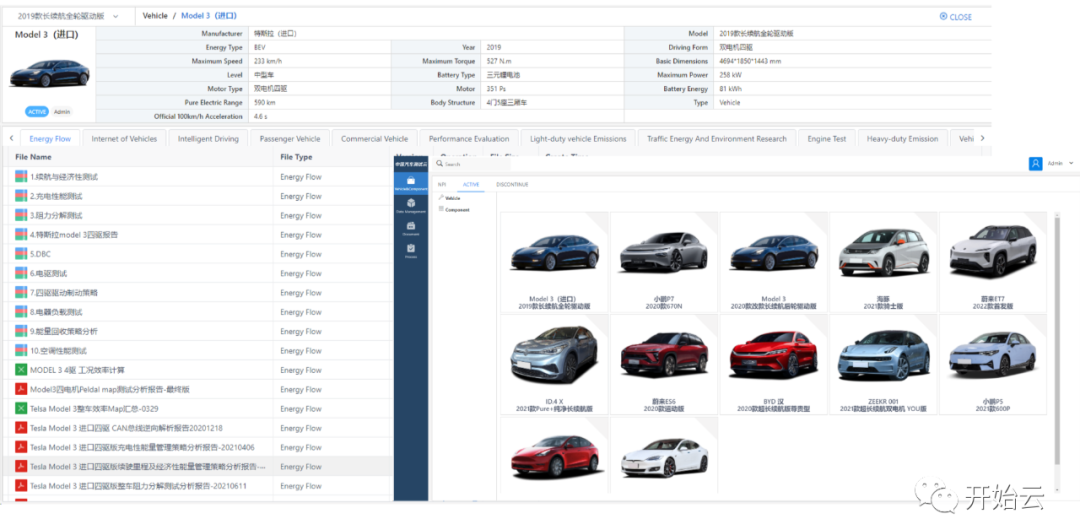The width and height of the screenshot is (1080, 519).
Task: Open the Process sidebar icon
Action: tap(410, 250)
